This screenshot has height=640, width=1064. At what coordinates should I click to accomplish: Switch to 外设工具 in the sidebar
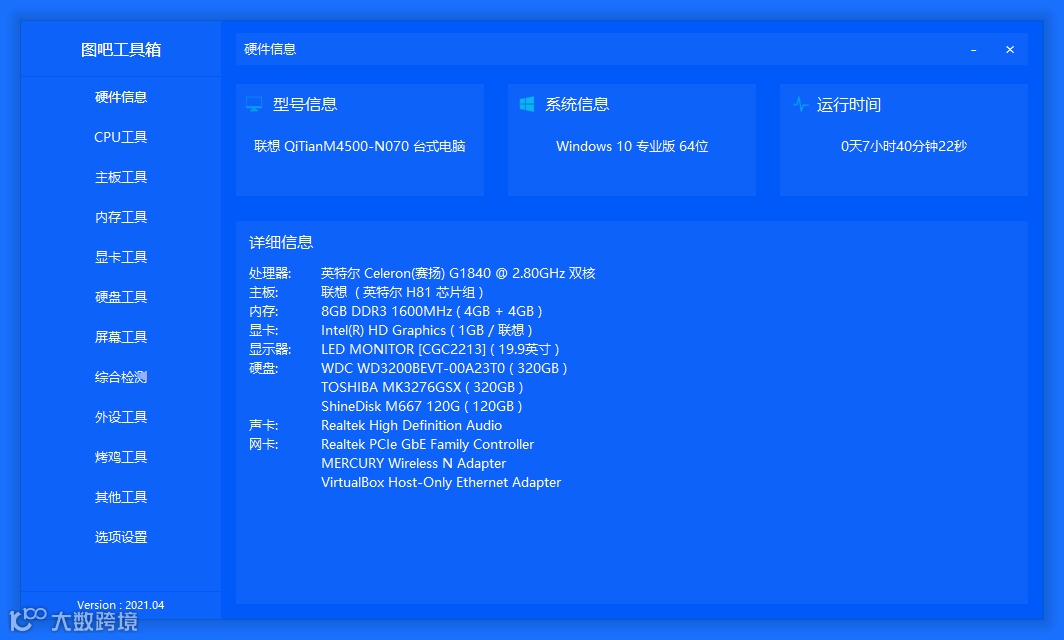(121, 417)
